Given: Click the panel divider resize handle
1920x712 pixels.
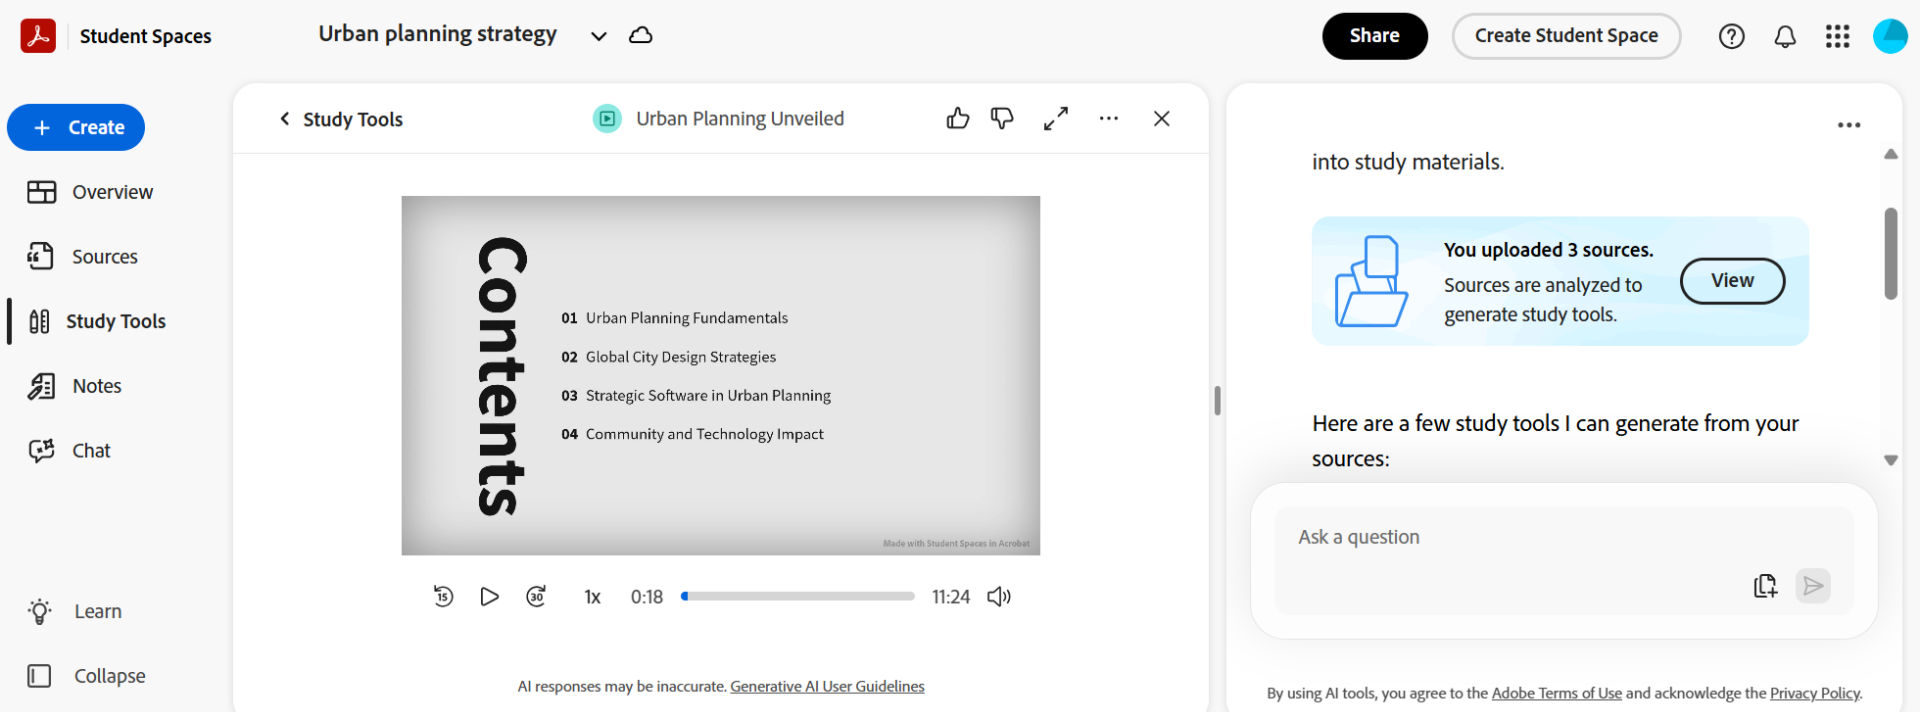Looking at the screenshot, I should pos(1217,401).
